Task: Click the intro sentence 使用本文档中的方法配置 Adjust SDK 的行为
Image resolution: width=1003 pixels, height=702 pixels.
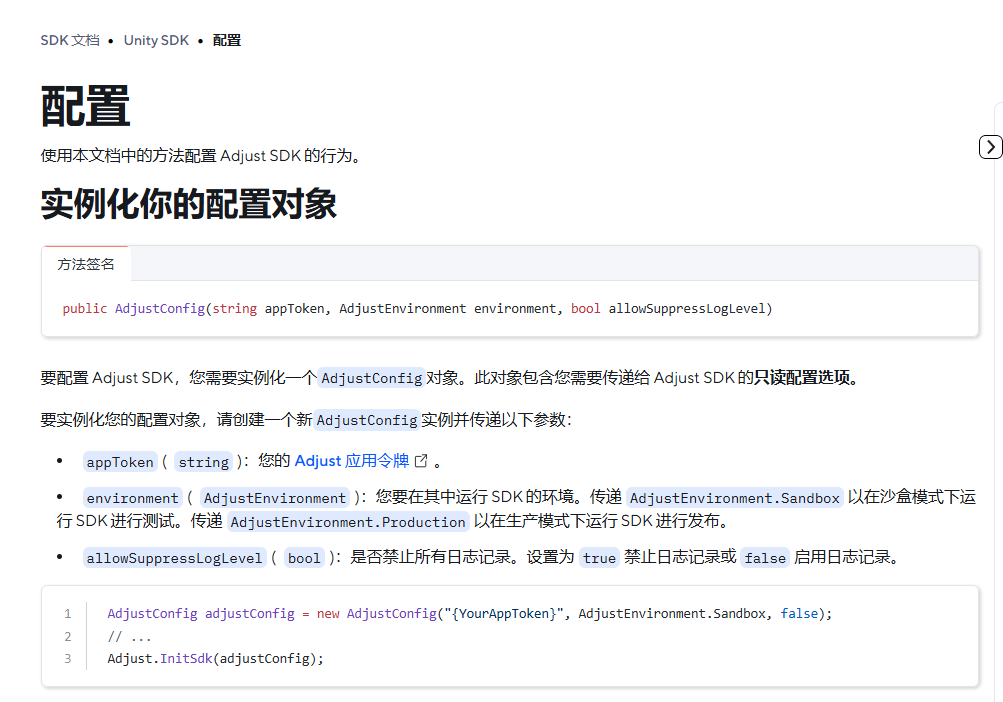Action: click(201, 156)
